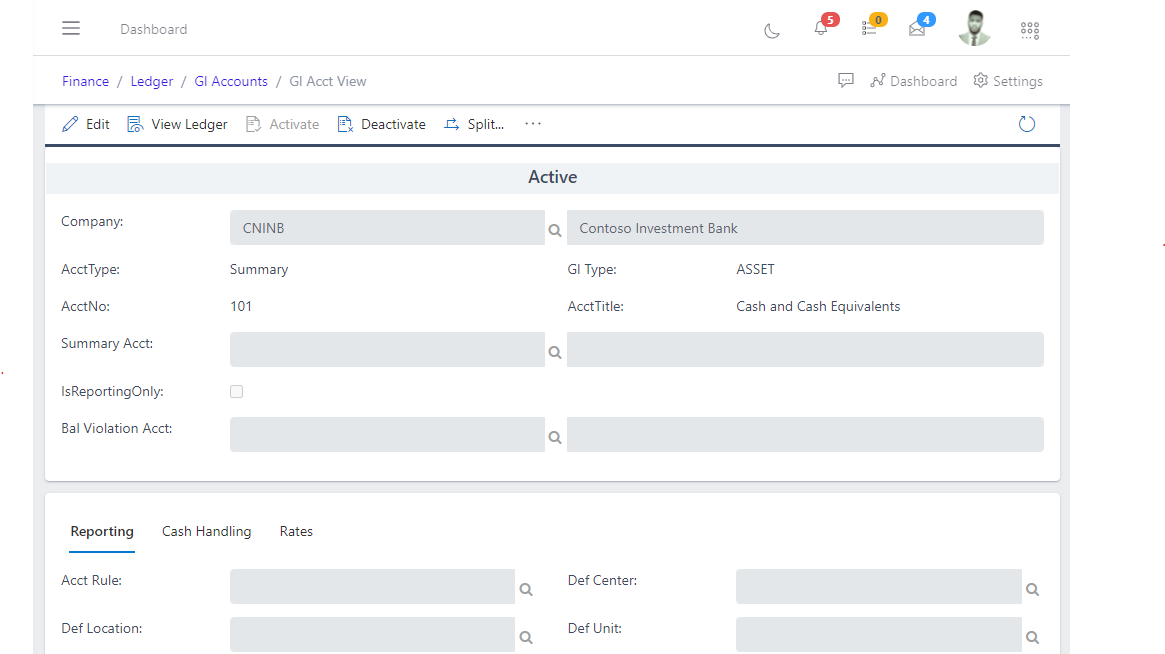The image size is (1165, 654).
Task: Open the hamburger menu
Action: (x=70, y=28)
